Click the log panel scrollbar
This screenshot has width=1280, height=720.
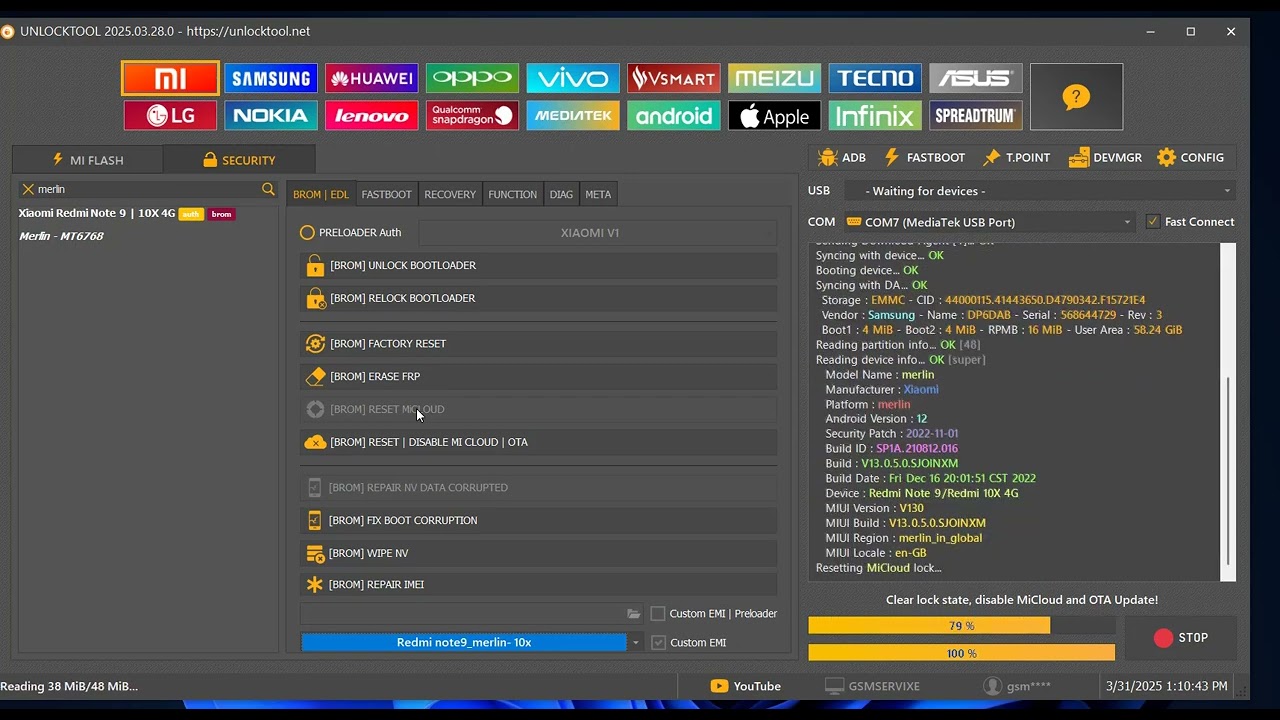click(x=1228, y=412)
